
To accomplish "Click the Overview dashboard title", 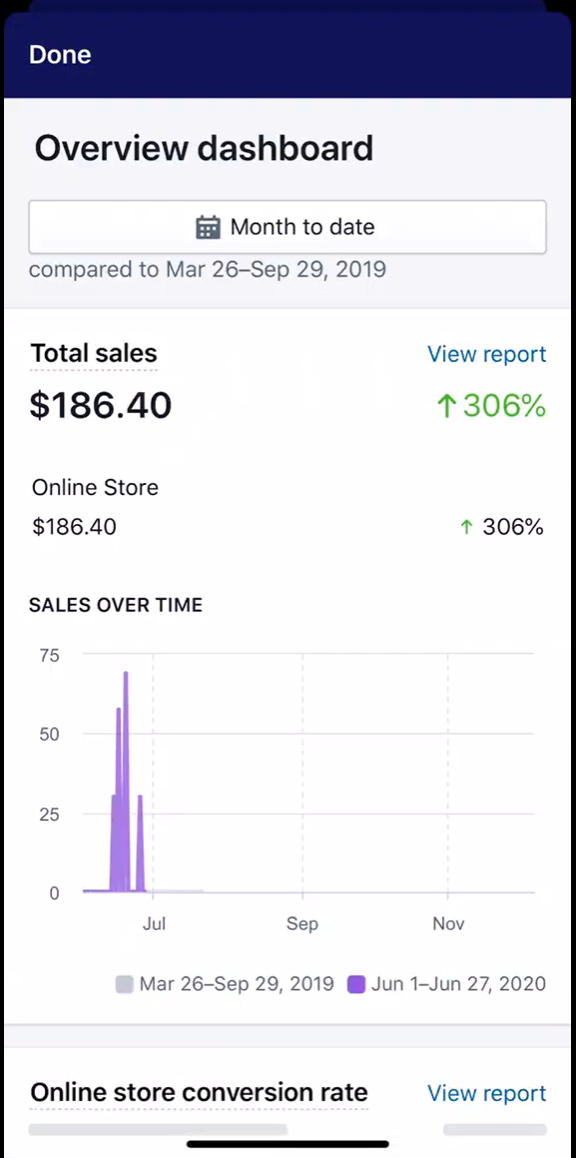I will click(204, 148).
